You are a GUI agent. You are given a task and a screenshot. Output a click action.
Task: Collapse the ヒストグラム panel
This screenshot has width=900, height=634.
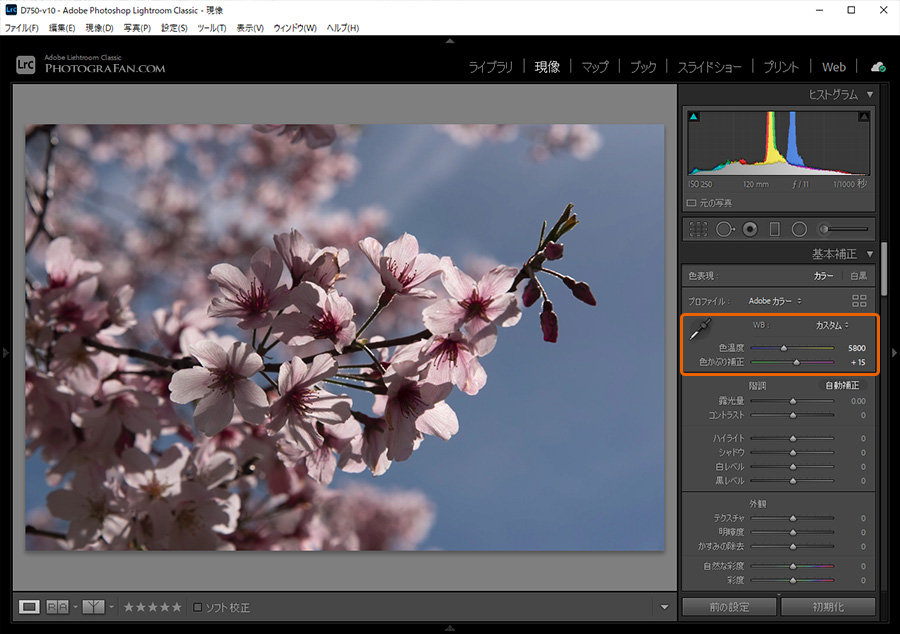pyautogui.click(x=870, y=94)
